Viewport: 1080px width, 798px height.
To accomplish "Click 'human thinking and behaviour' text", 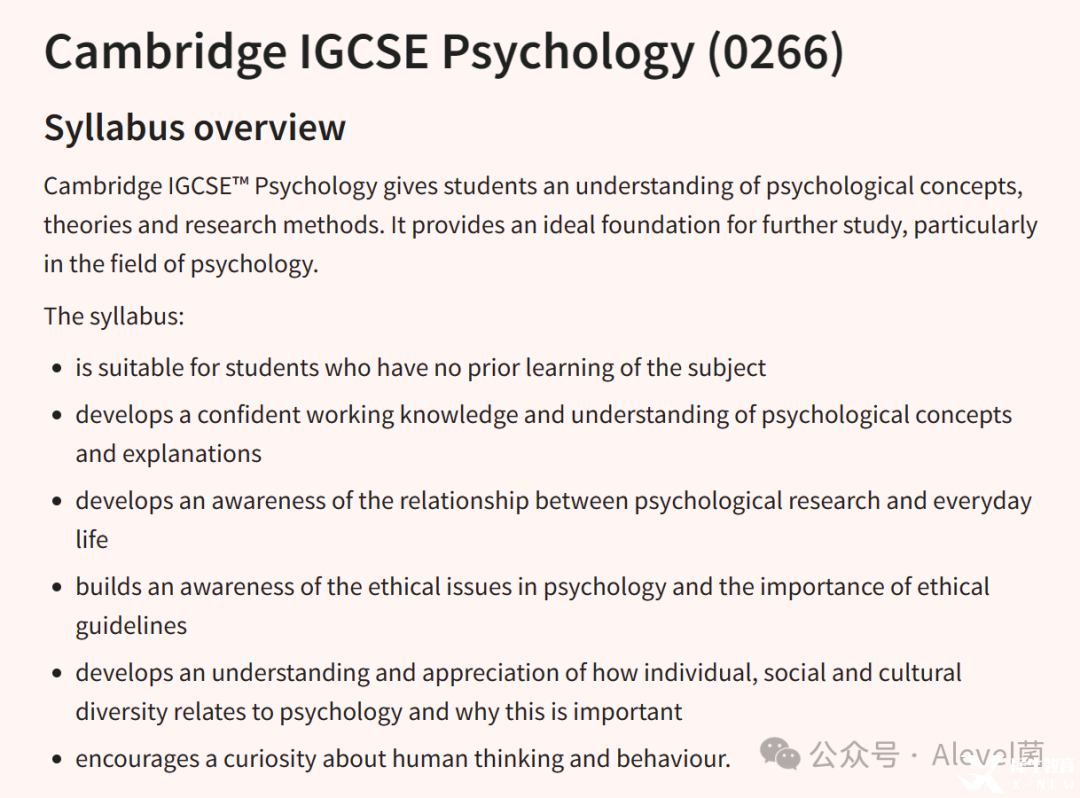I will pos(561,759).
